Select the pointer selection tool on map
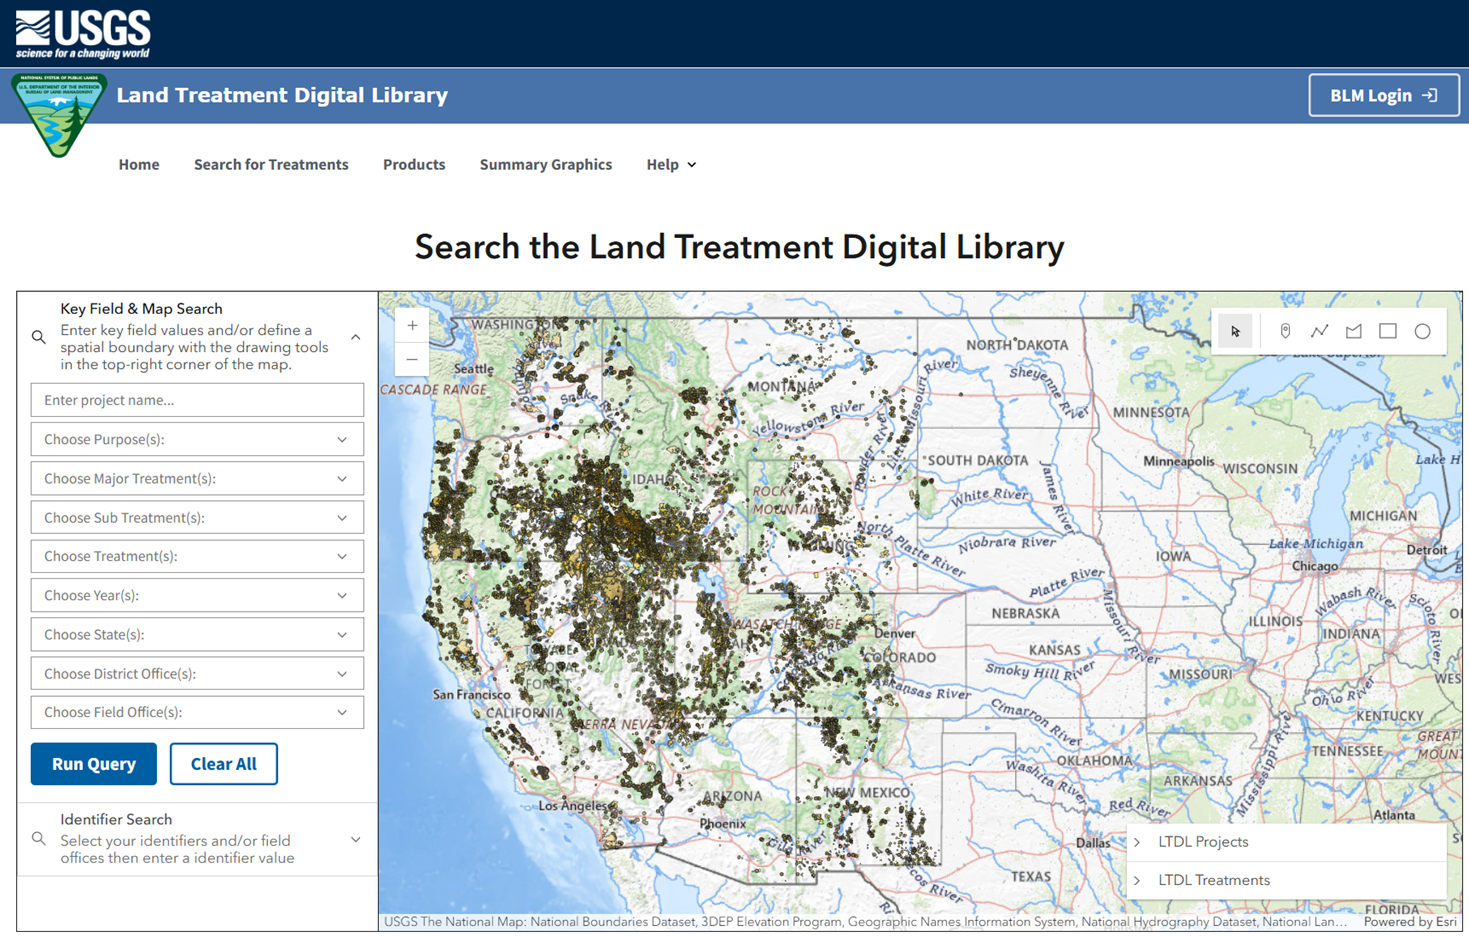This screenshot has height=937, width=1469. 1235,331
